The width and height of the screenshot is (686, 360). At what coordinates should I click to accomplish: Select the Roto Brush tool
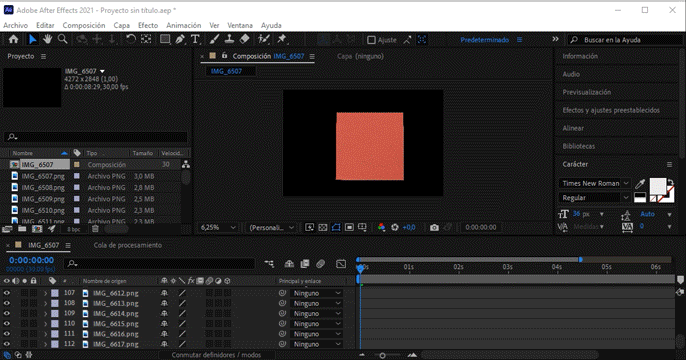click(263, 39)
